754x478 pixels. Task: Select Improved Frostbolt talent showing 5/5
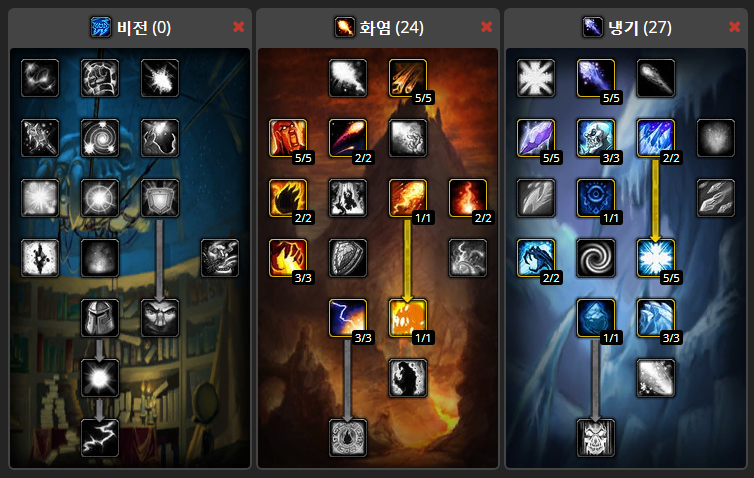point(596,78)
